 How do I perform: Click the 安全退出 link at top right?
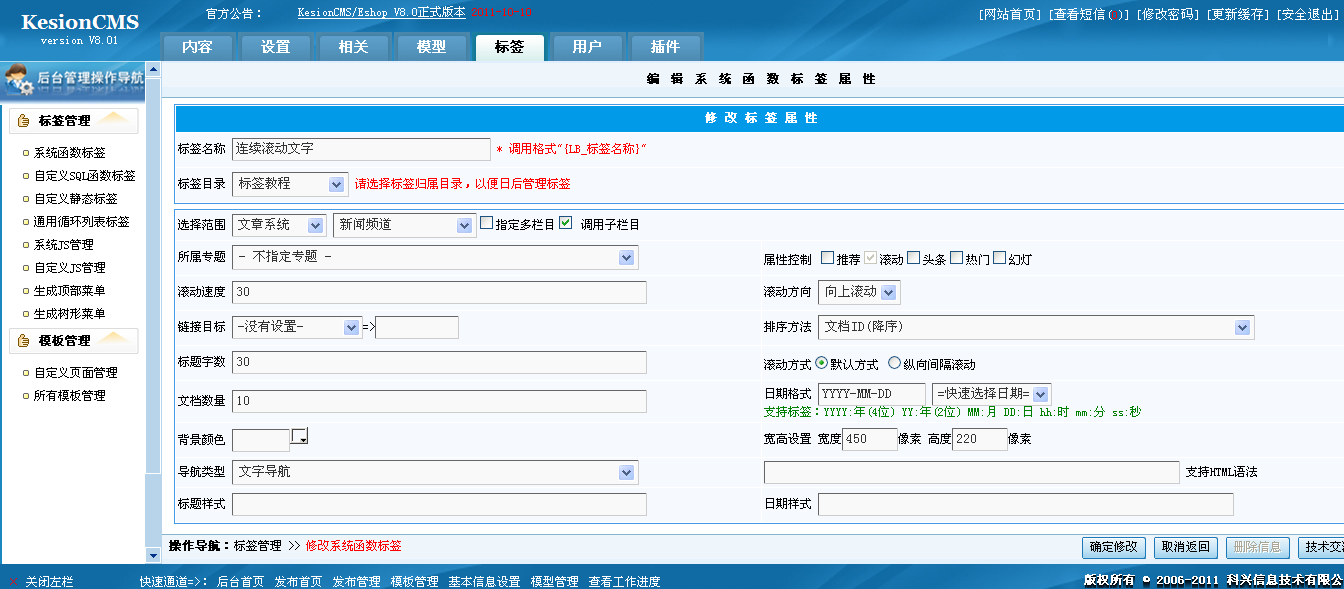click(x=1307, y=14)
